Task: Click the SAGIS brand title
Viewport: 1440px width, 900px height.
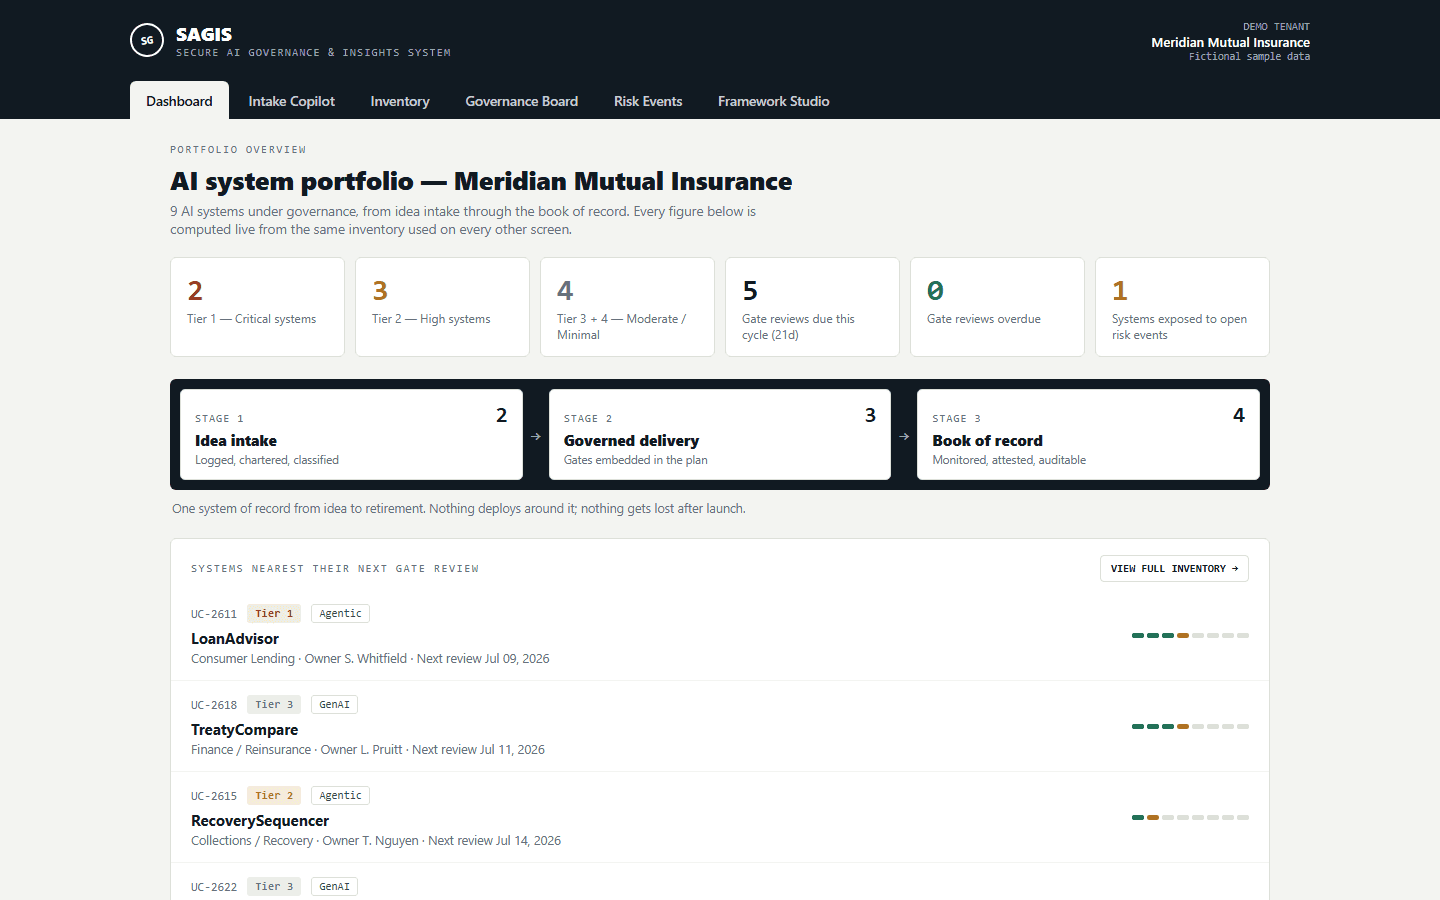Action: coord(204,34)
